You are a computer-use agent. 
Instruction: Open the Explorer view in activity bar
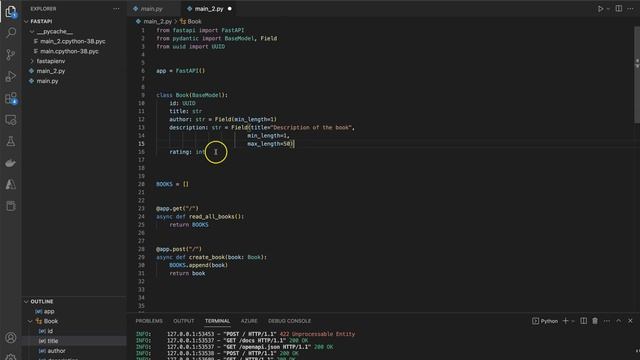[x=11, y=11]
